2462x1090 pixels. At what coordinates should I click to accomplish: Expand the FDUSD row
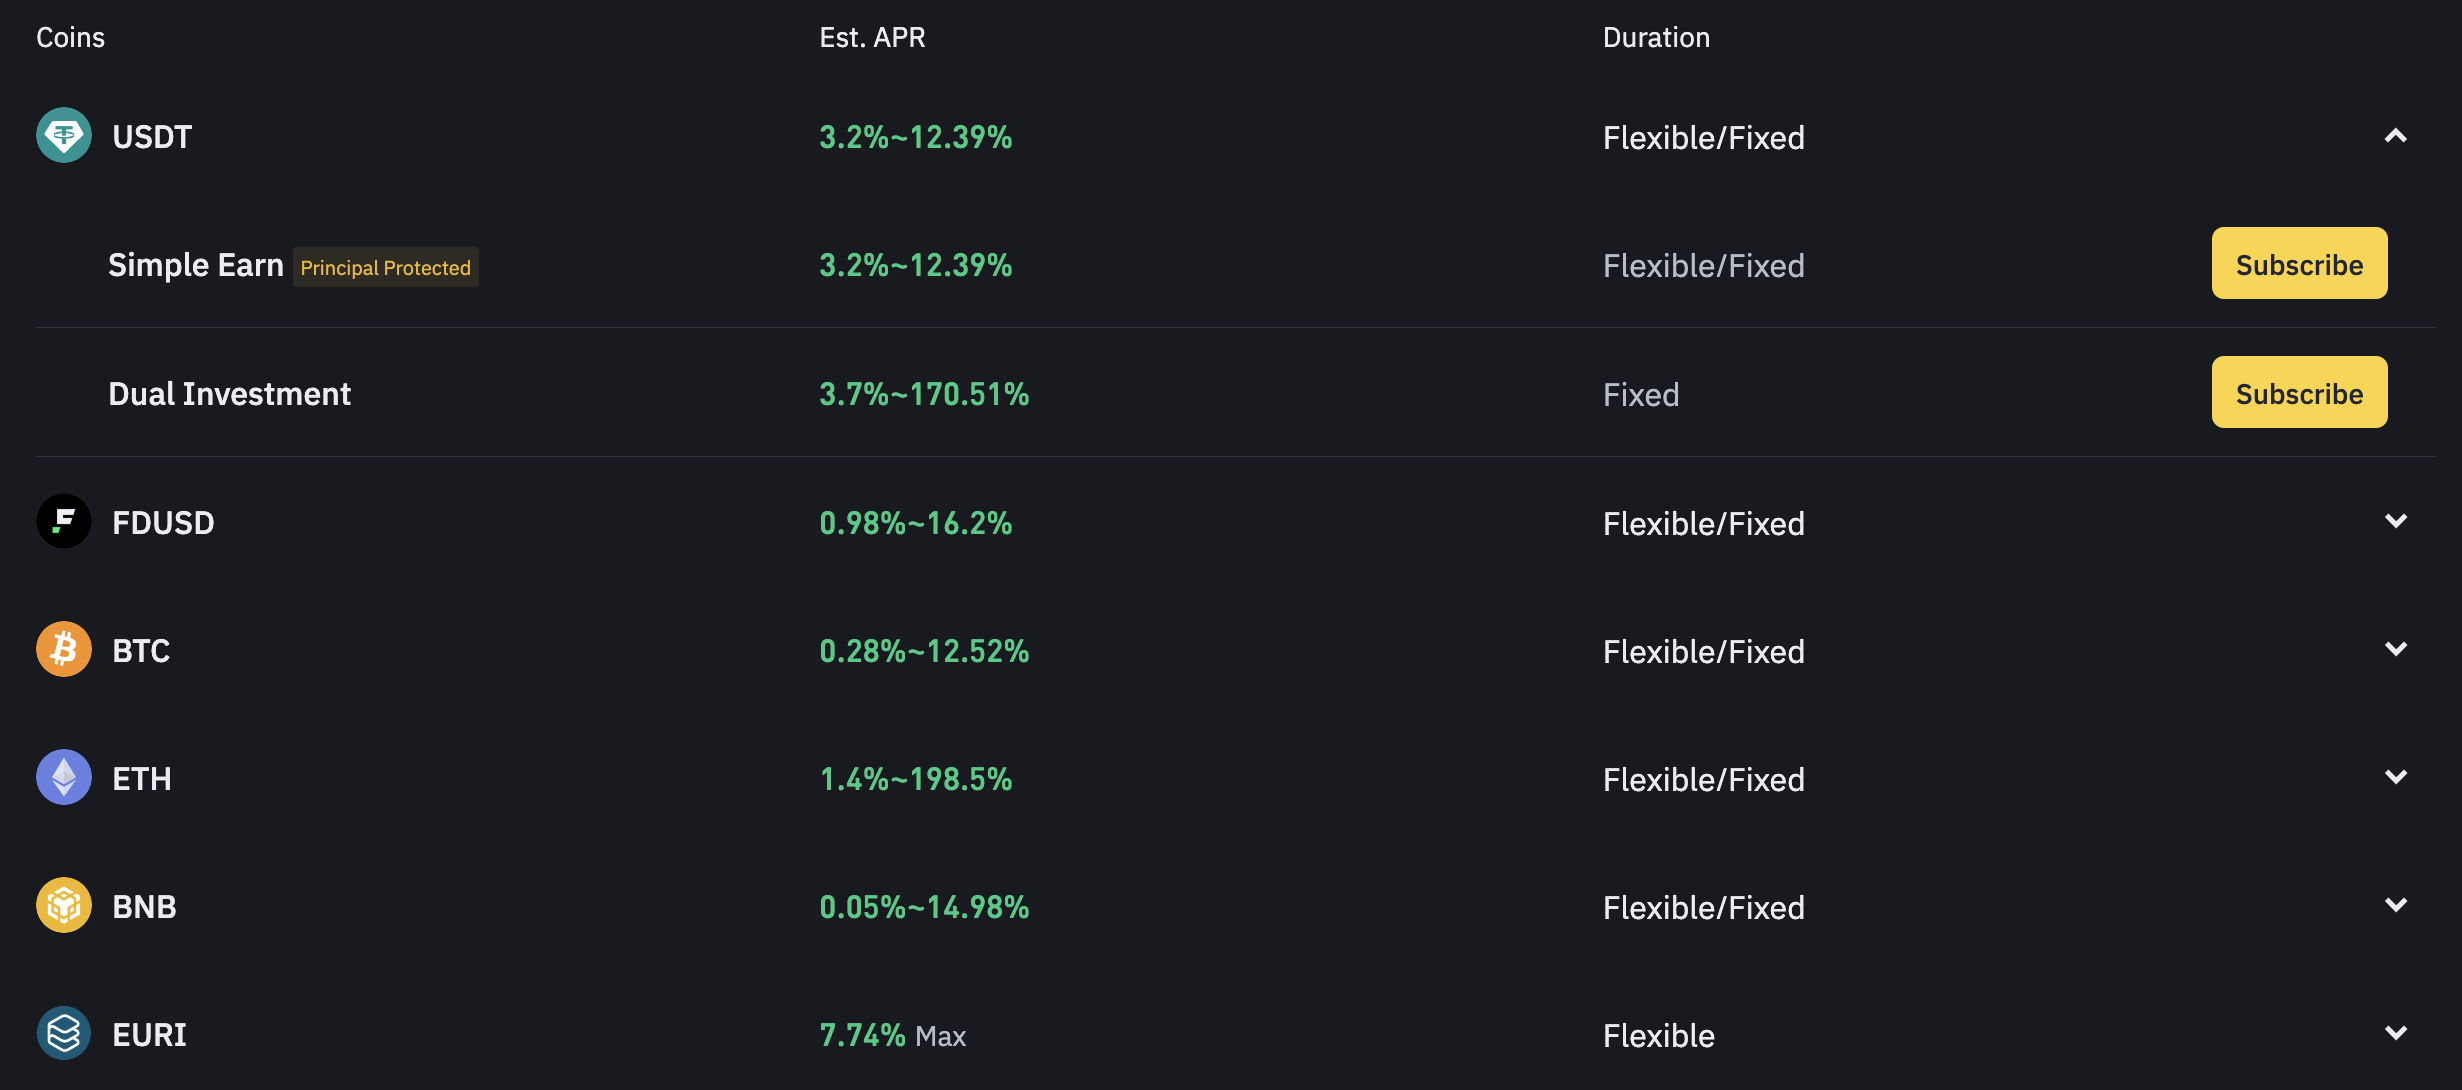click(2395, 521)
